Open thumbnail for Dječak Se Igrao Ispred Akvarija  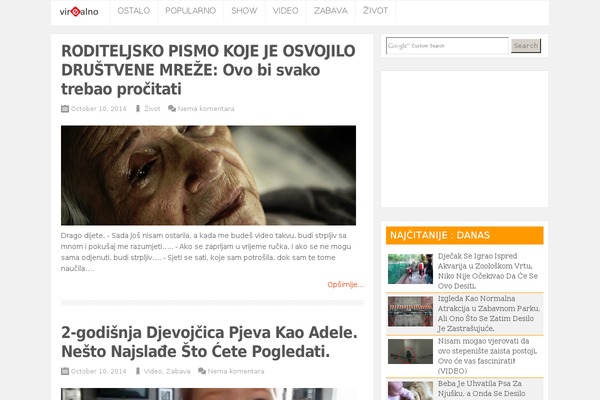pyautogui.click(x=410, y=269)
